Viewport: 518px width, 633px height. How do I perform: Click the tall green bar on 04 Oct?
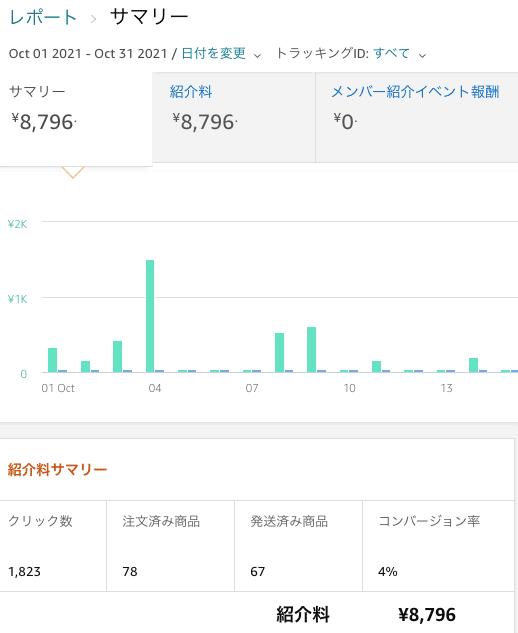pyautogui.click(x=150, y=316)
